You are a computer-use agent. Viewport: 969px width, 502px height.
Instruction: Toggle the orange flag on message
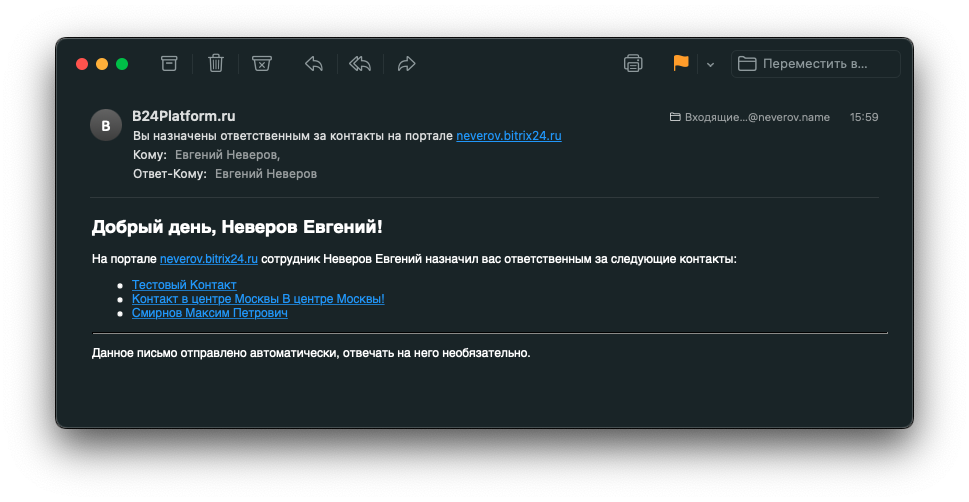pyautogui.click(x=681, y=64)
